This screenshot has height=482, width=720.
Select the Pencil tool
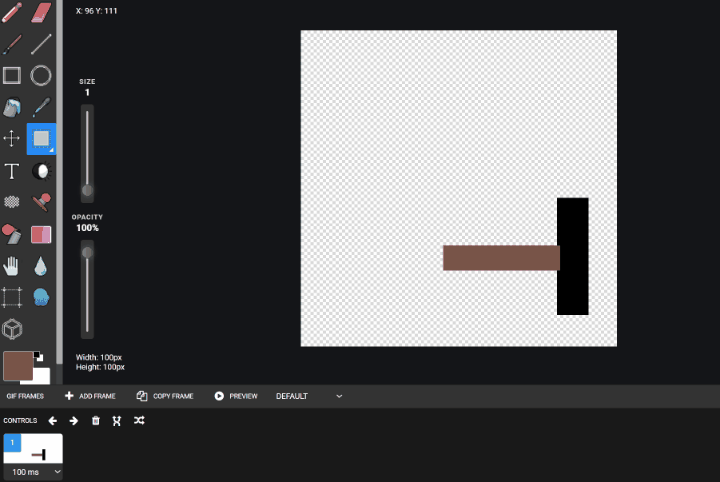click(12, 12)
